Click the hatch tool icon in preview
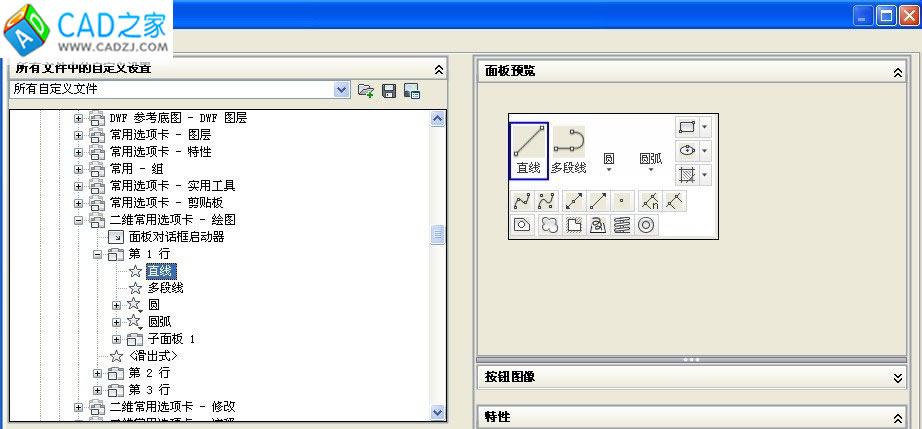The height and width of the screenshot is (429, 922). point(686,175)
